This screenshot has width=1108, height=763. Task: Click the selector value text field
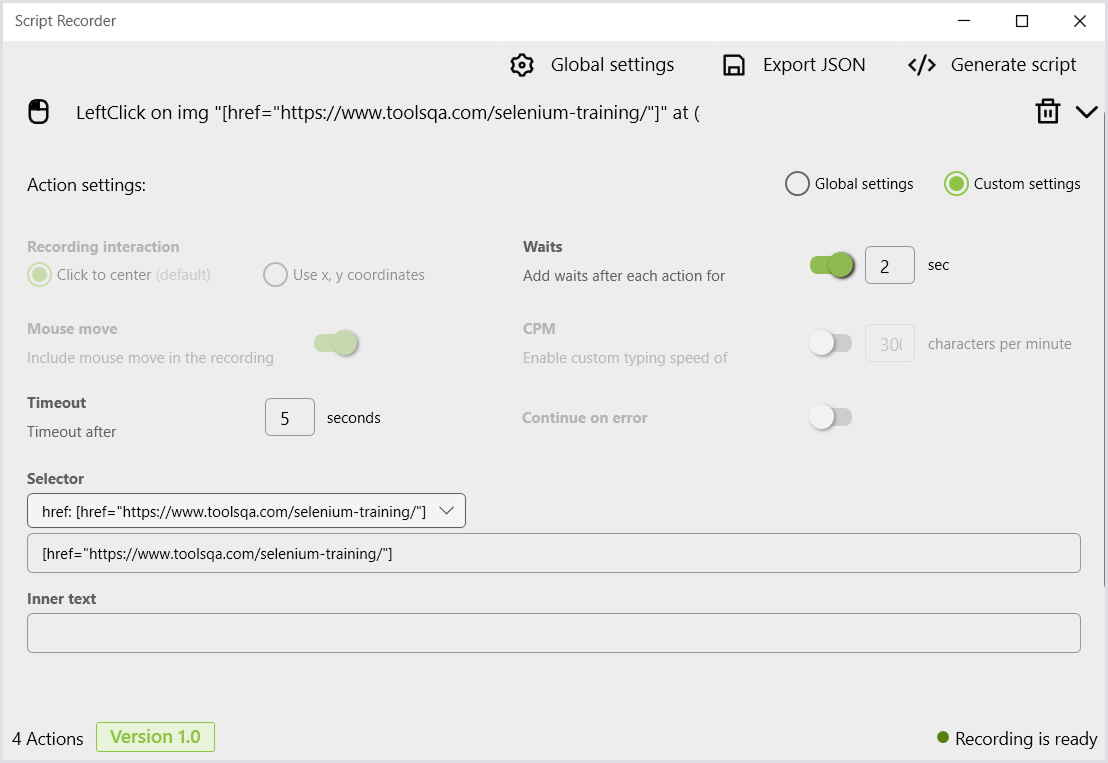point(553,553)
